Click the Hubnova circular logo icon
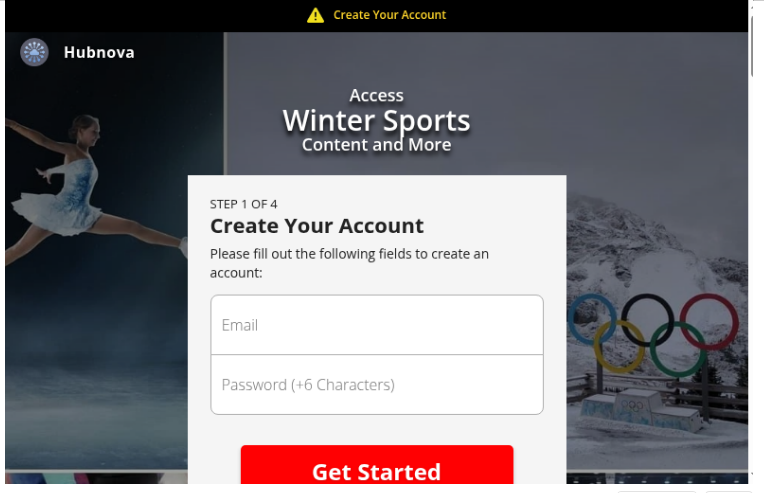Screen dimensions: 764x493 click(x=34, y=52)
